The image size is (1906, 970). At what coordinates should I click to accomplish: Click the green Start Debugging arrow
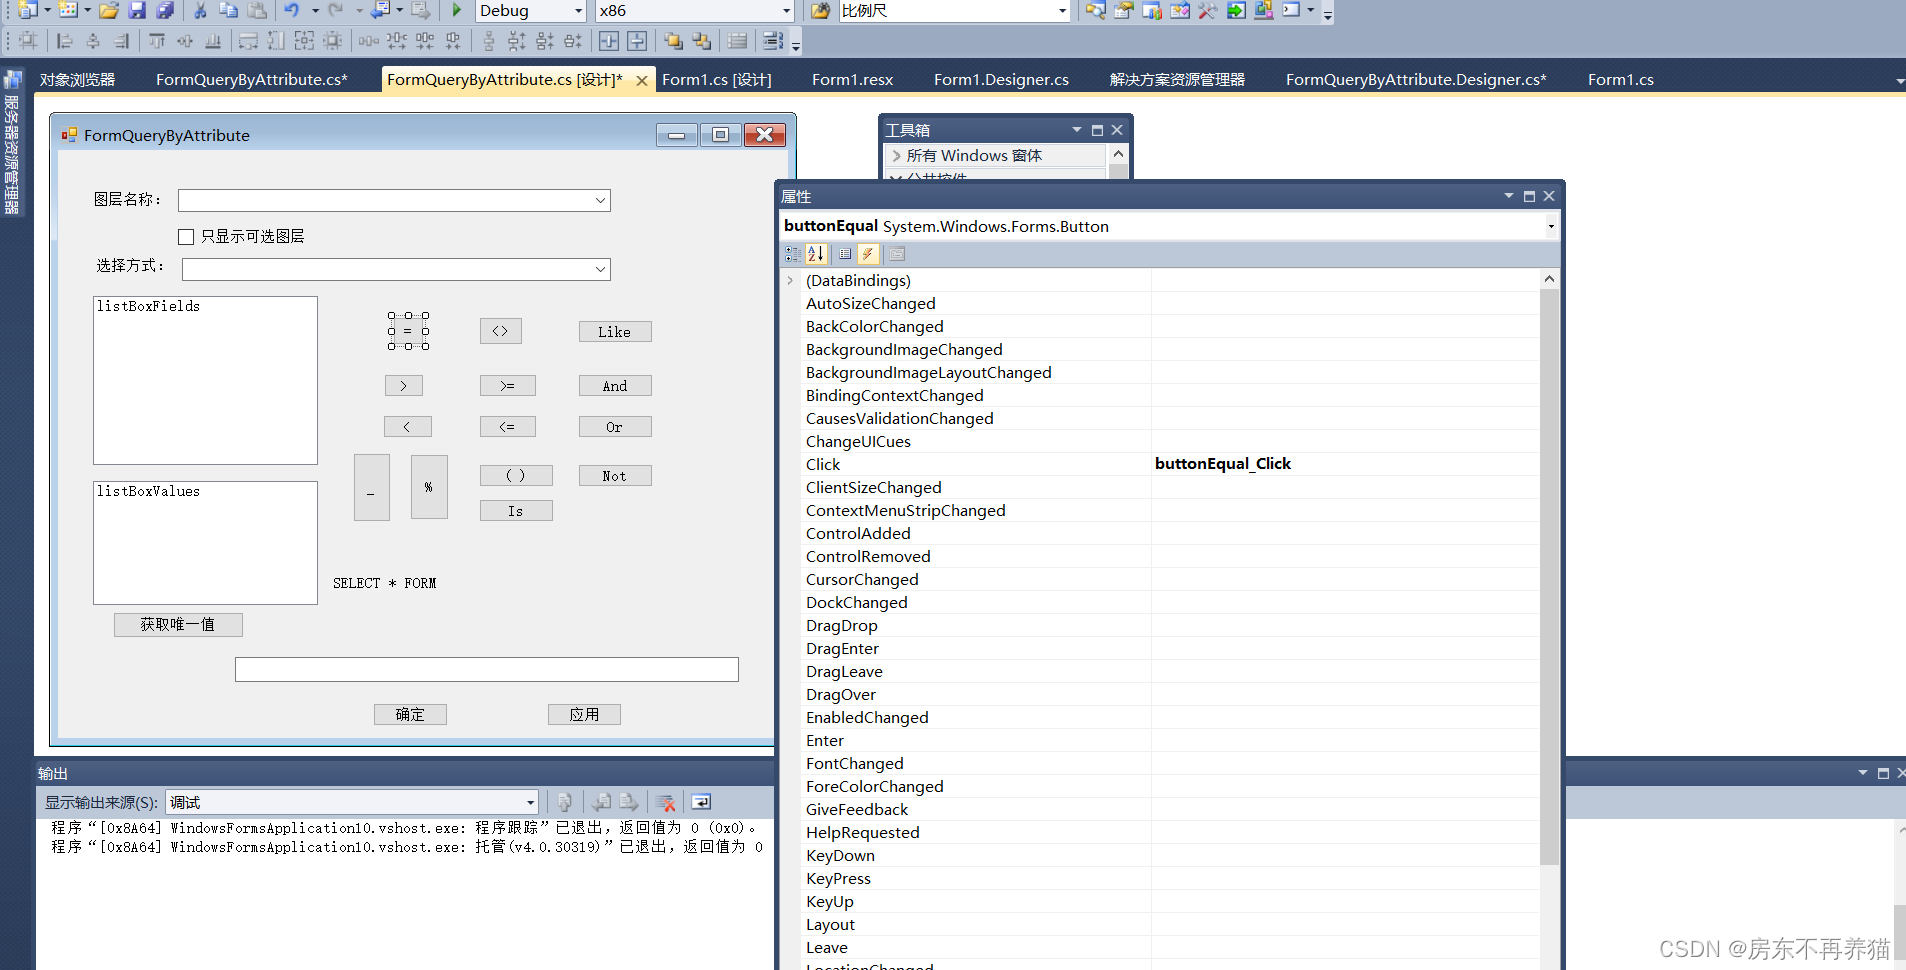[x=456, y=10]
